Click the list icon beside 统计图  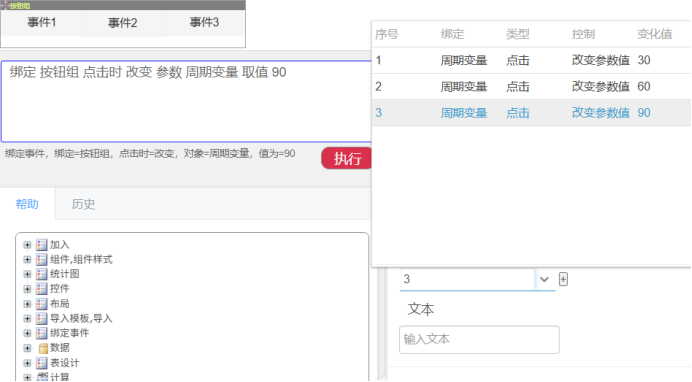(41, 274)
